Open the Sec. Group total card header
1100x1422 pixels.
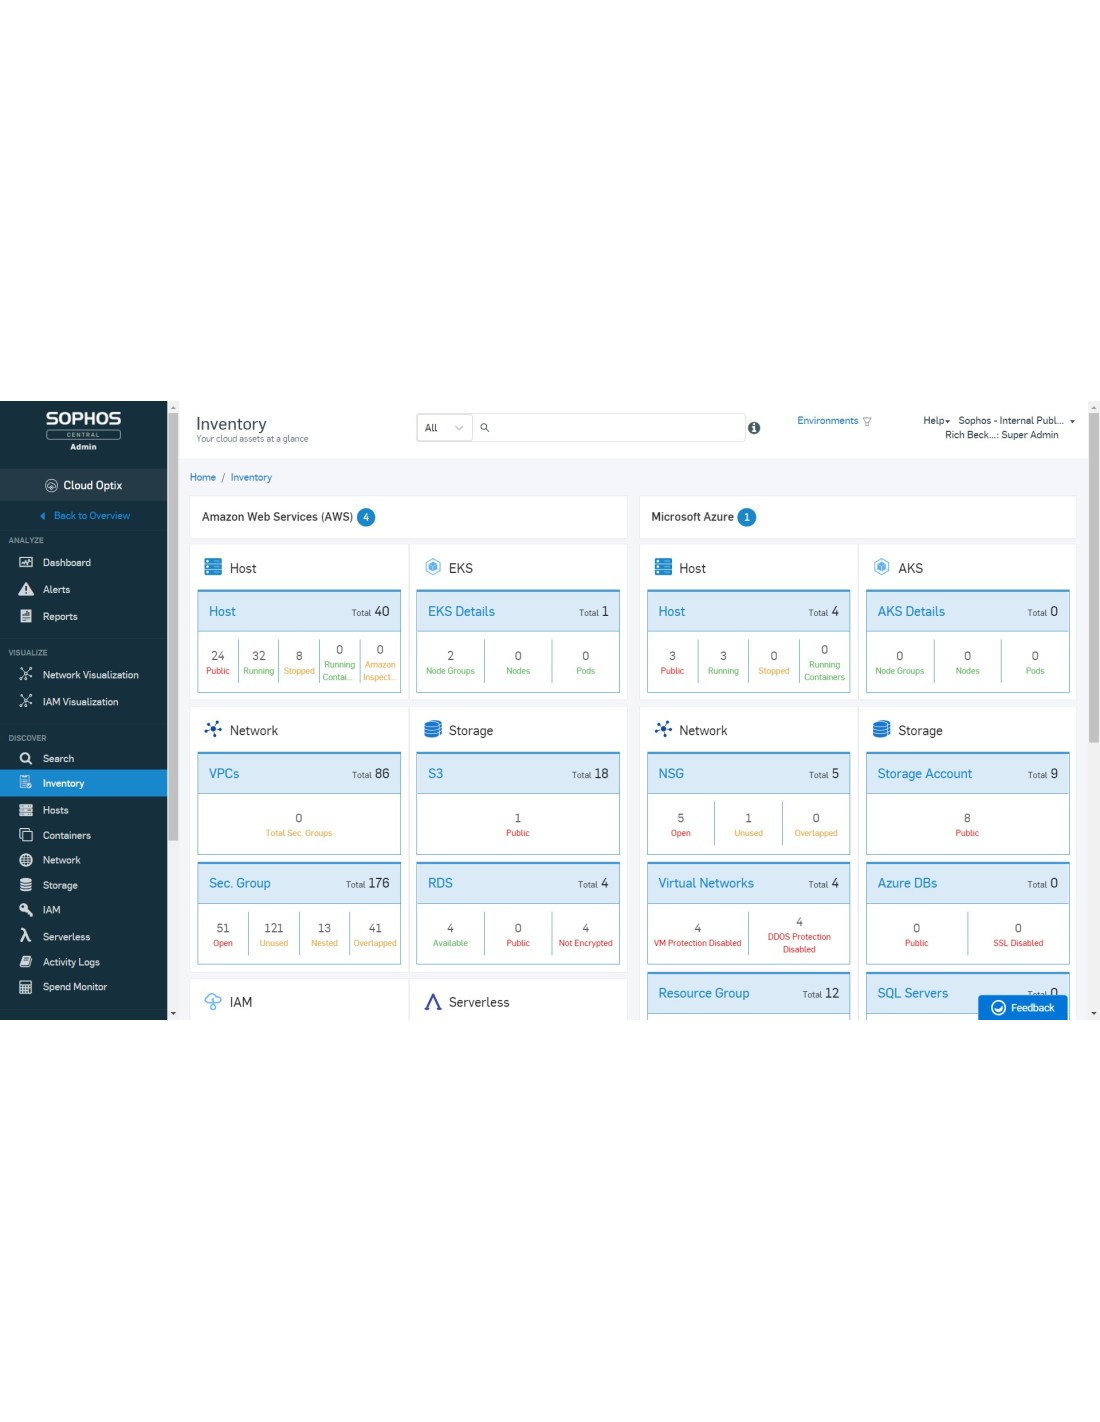click(299, 883)
